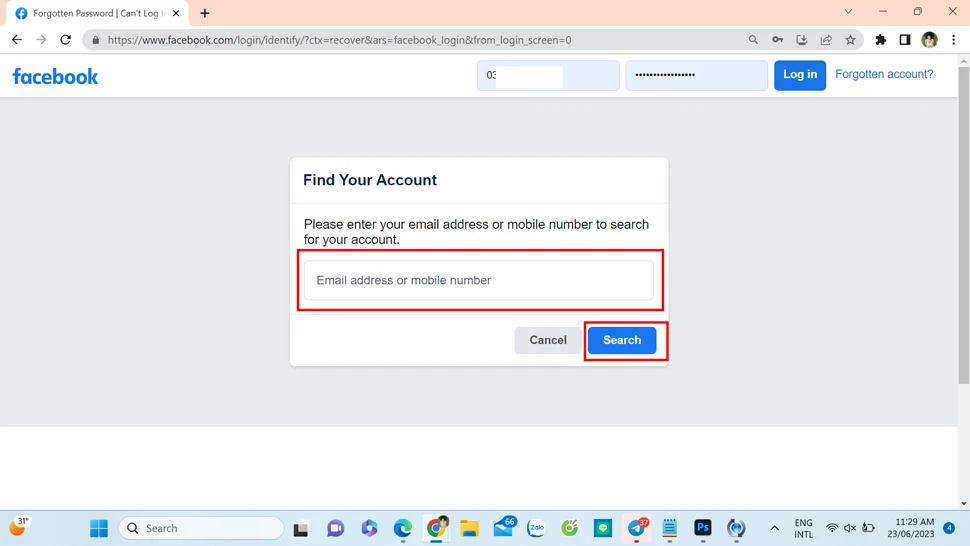970x546 pixels.
Task: Open Photoshop from the taskbar
Action: coord(703,528)
